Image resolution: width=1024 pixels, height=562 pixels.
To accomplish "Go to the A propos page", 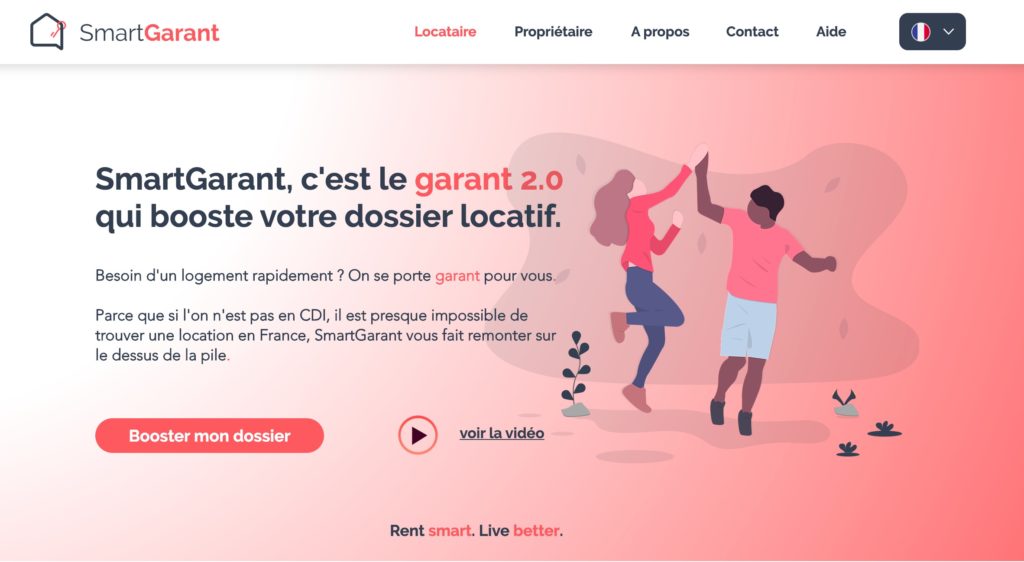I will point(660,32).
